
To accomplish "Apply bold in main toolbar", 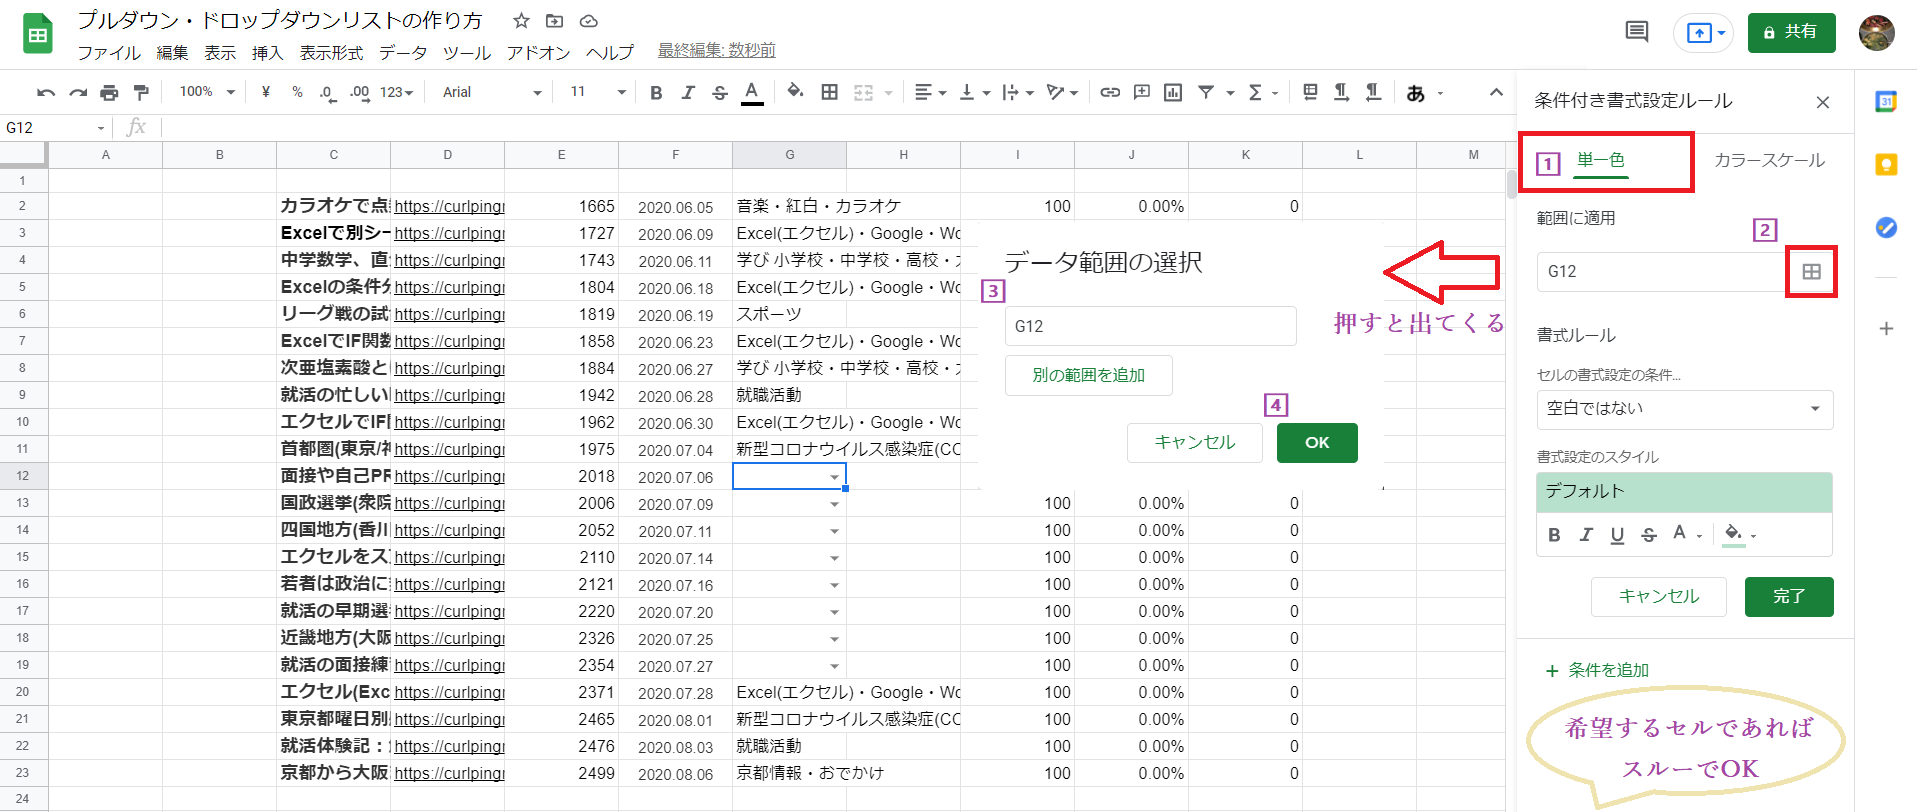I will [x=656, y=93].
